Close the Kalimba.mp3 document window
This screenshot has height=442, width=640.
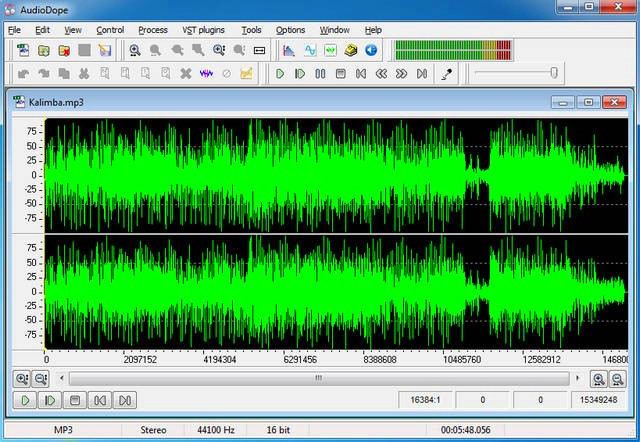click(614, 102)
